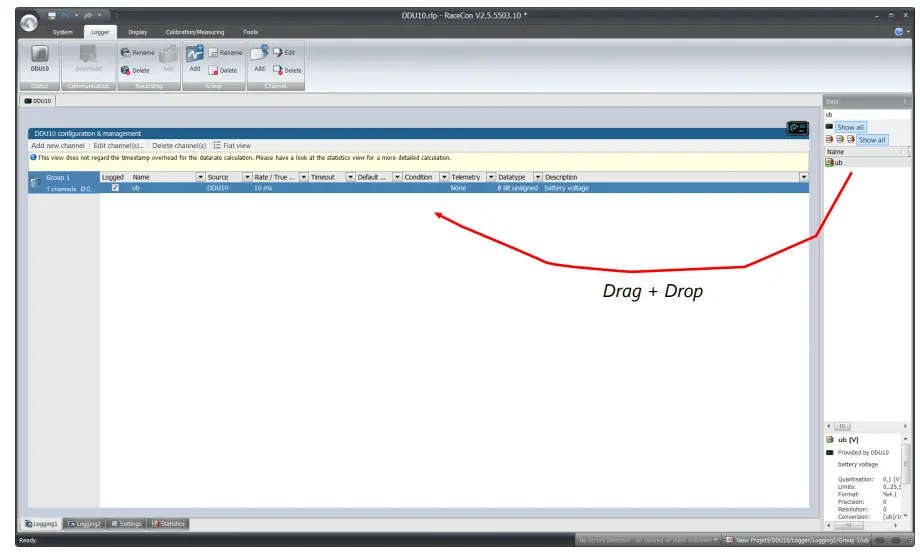Screen dimensions: 920x552
Task: Click the Name column header in Data panel
Action: point(865,152)
